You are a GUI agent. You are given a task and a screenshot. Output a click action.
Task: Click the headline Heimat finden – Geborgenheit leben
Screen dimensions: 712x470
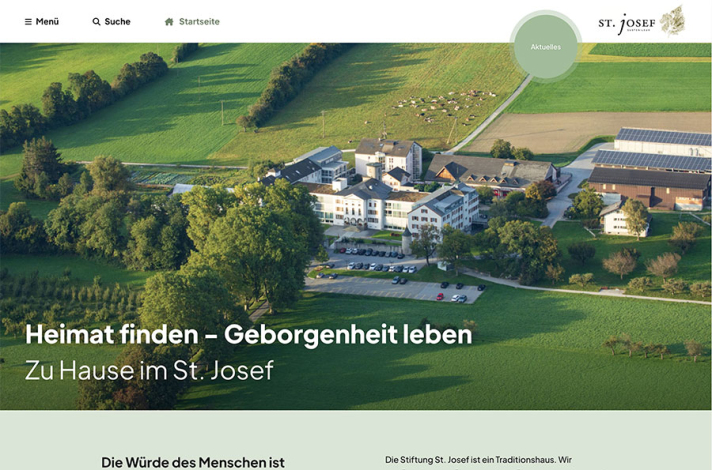pyautogui.click(x=248, y=334)
